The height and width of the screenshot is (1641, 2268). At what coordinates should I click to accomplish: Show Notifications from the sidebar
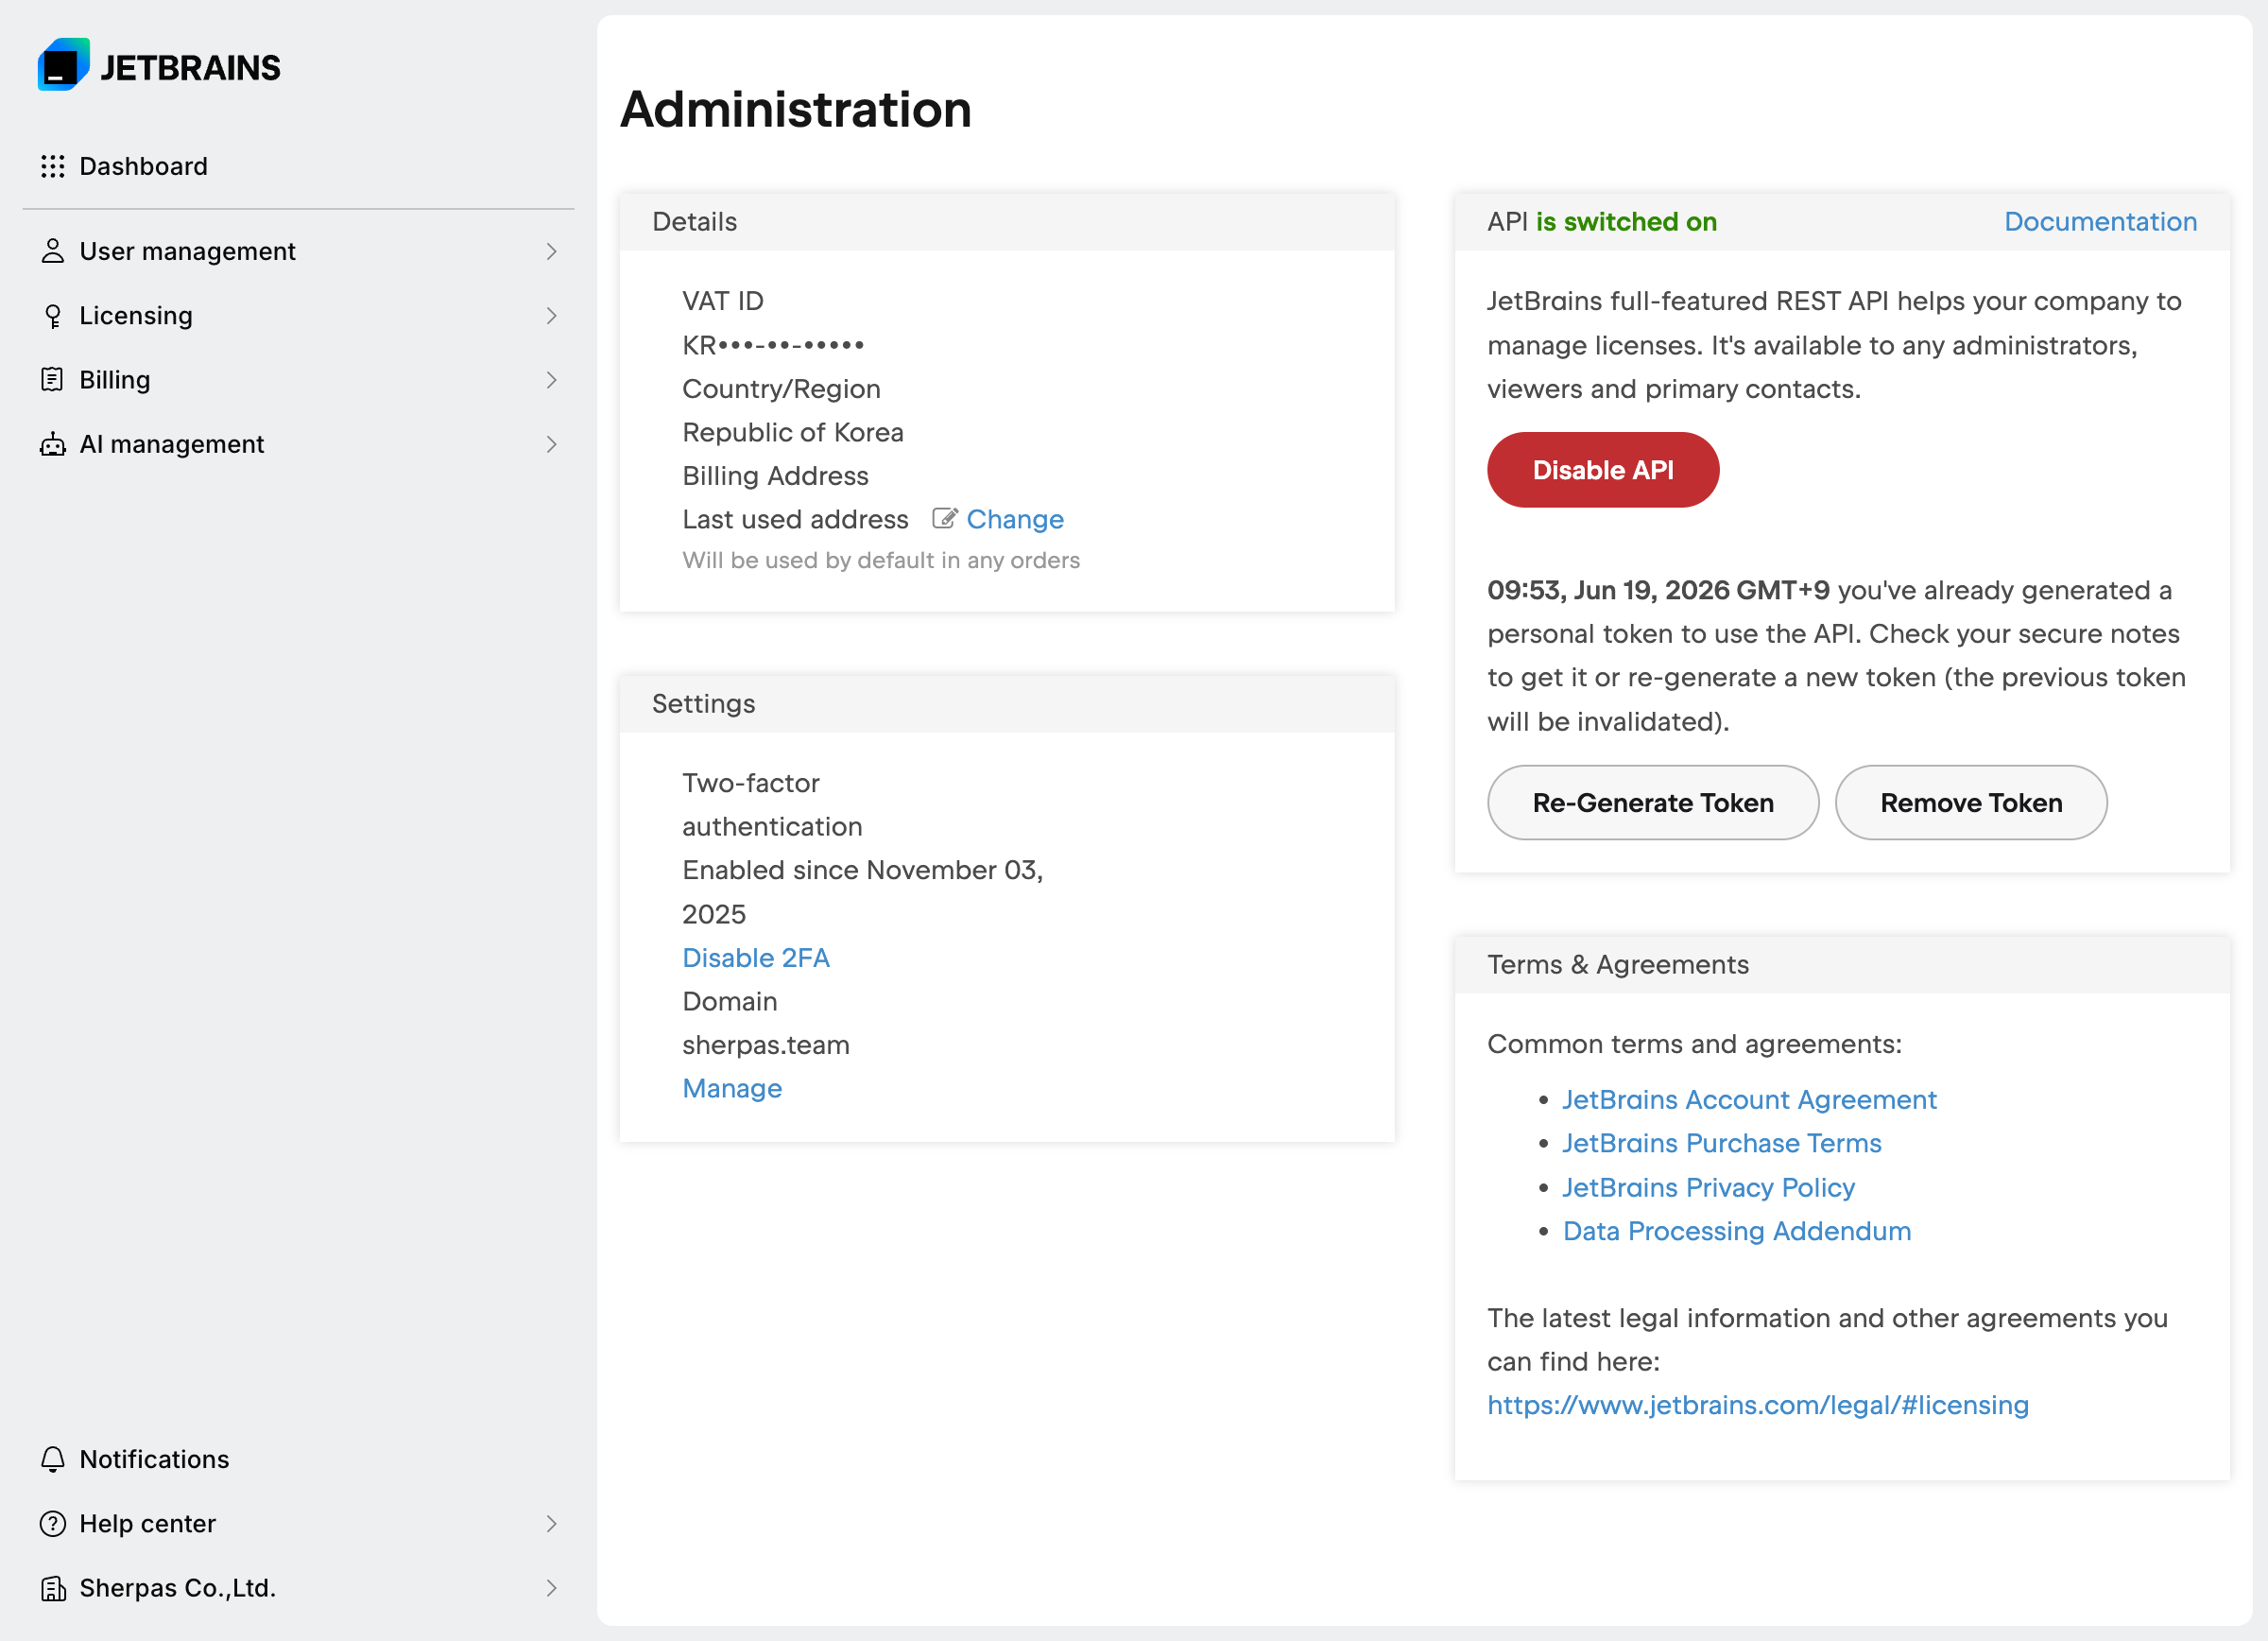pyautogui.click(x=298, y=1459)
